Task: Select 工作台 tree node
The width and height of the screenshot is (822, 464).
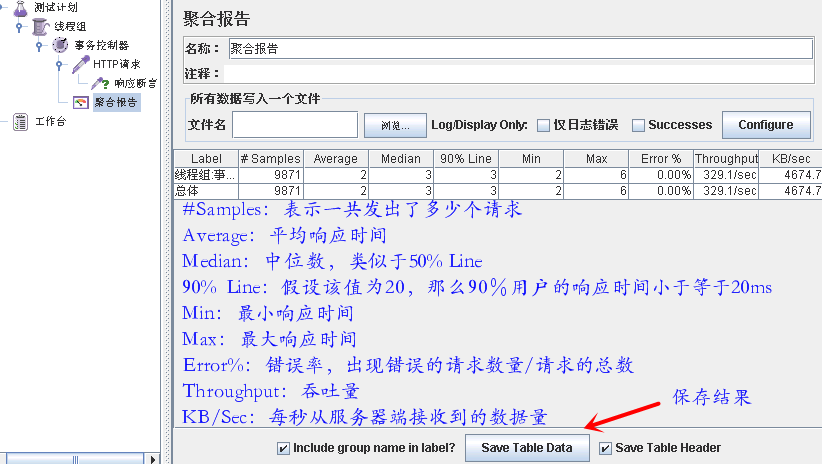Action: (x=51, y=122)
